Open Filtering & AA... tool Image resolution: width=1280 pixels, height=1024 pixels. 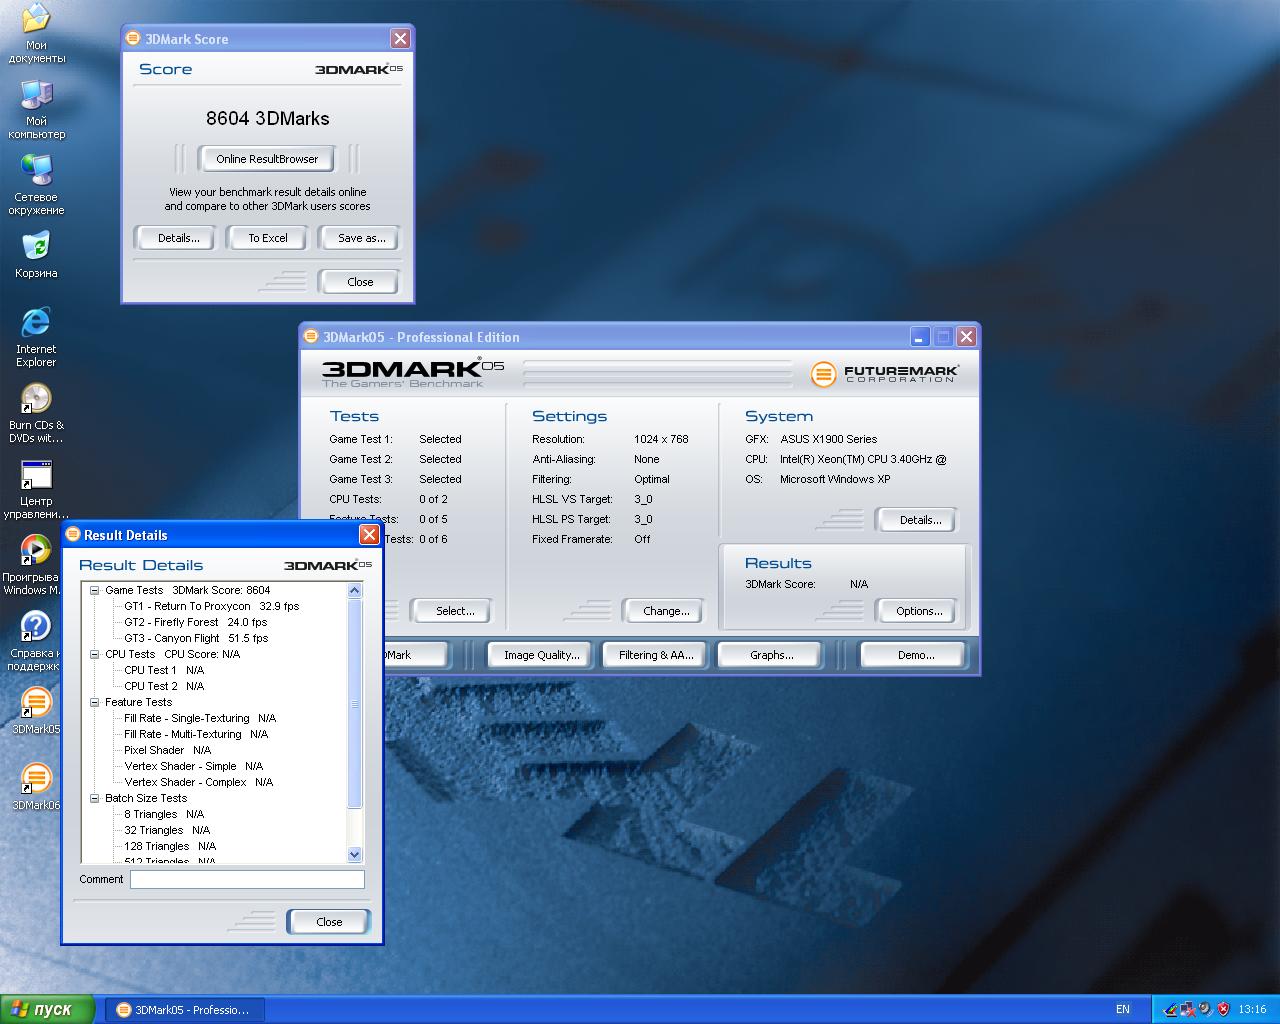(655, 655)
